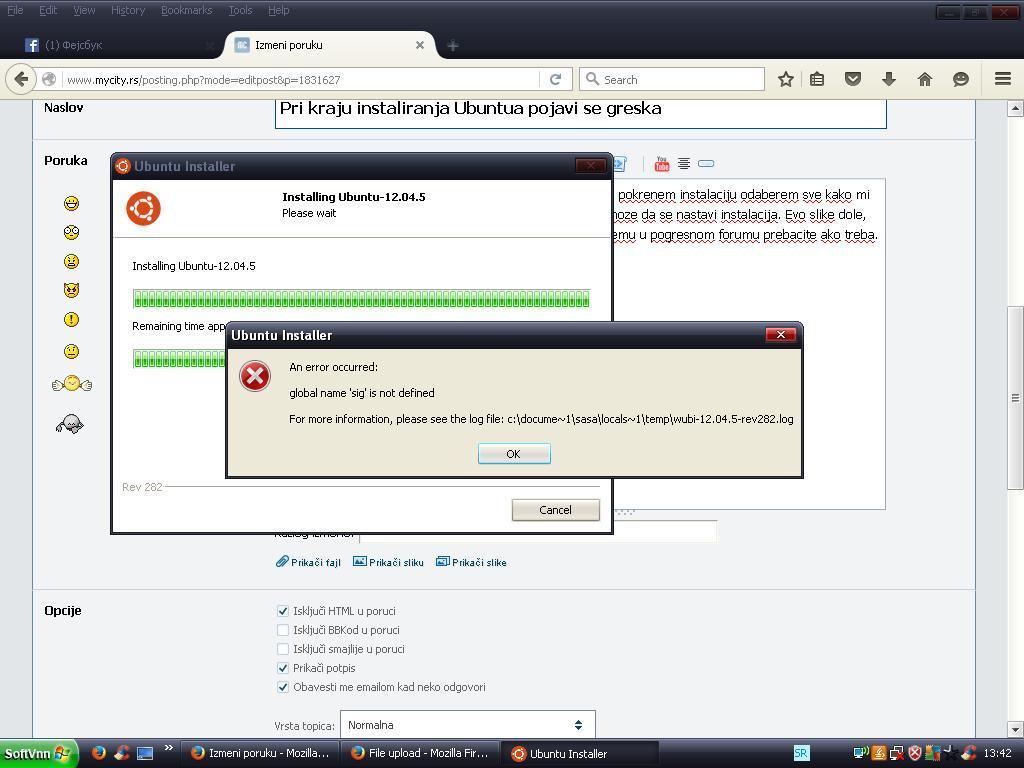Insert the exclamation mark smiley

click(x=71, y=319)
